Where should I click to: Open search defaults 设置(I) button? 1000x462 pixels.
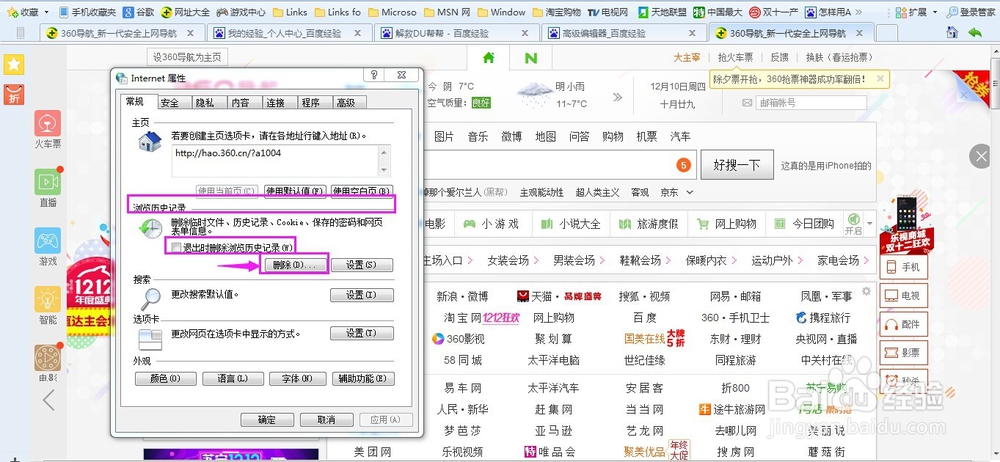(x=362, y=295)
